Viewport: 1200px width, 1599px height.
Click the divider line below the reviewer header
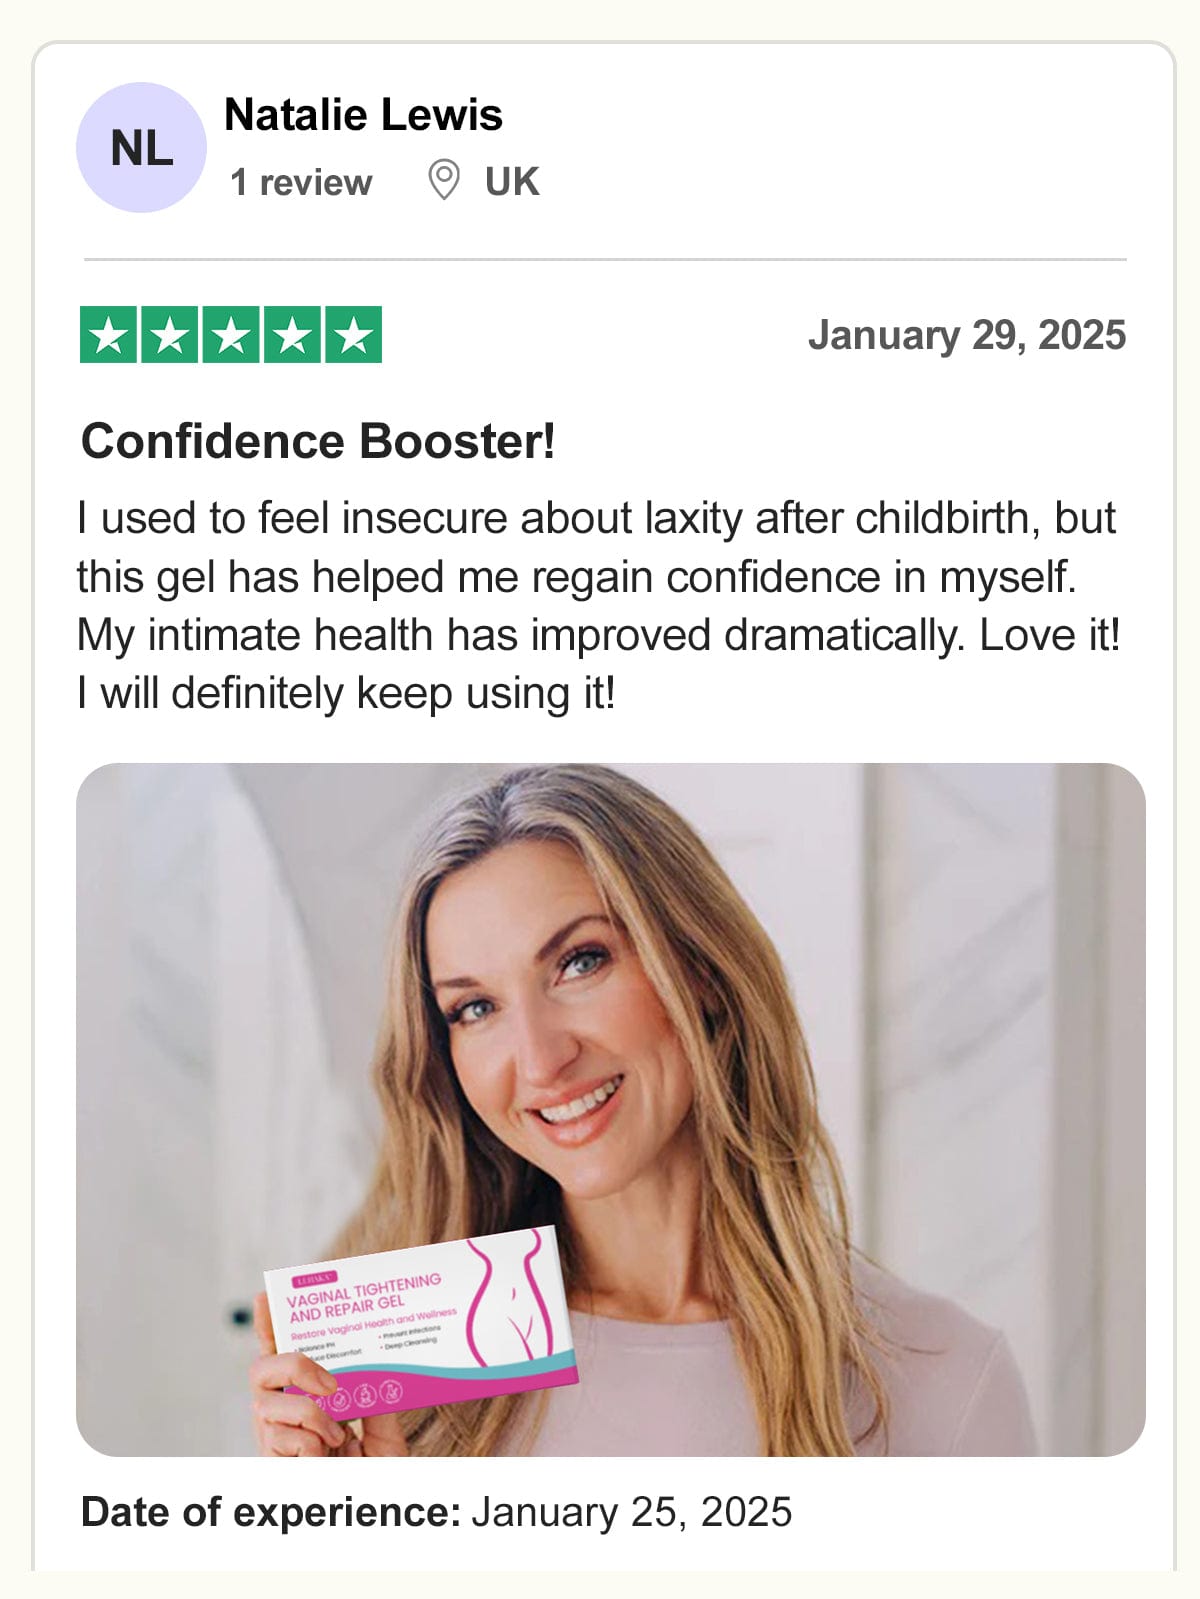click(x=605, y=259)
